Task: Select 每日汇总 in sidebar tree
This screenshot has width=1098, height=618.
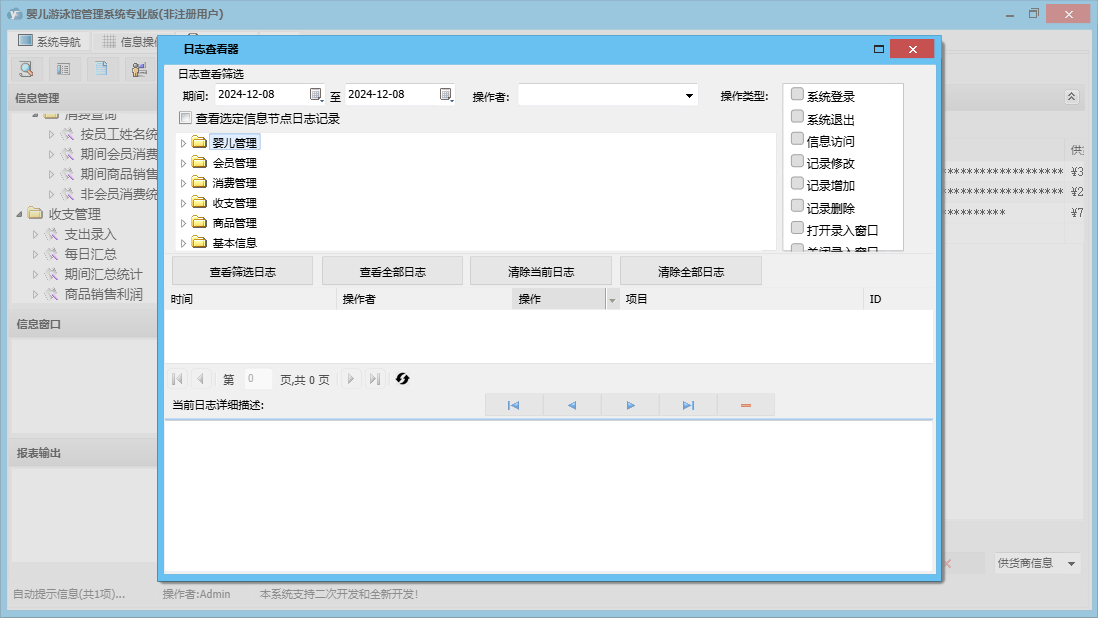Action: [90, 254]
